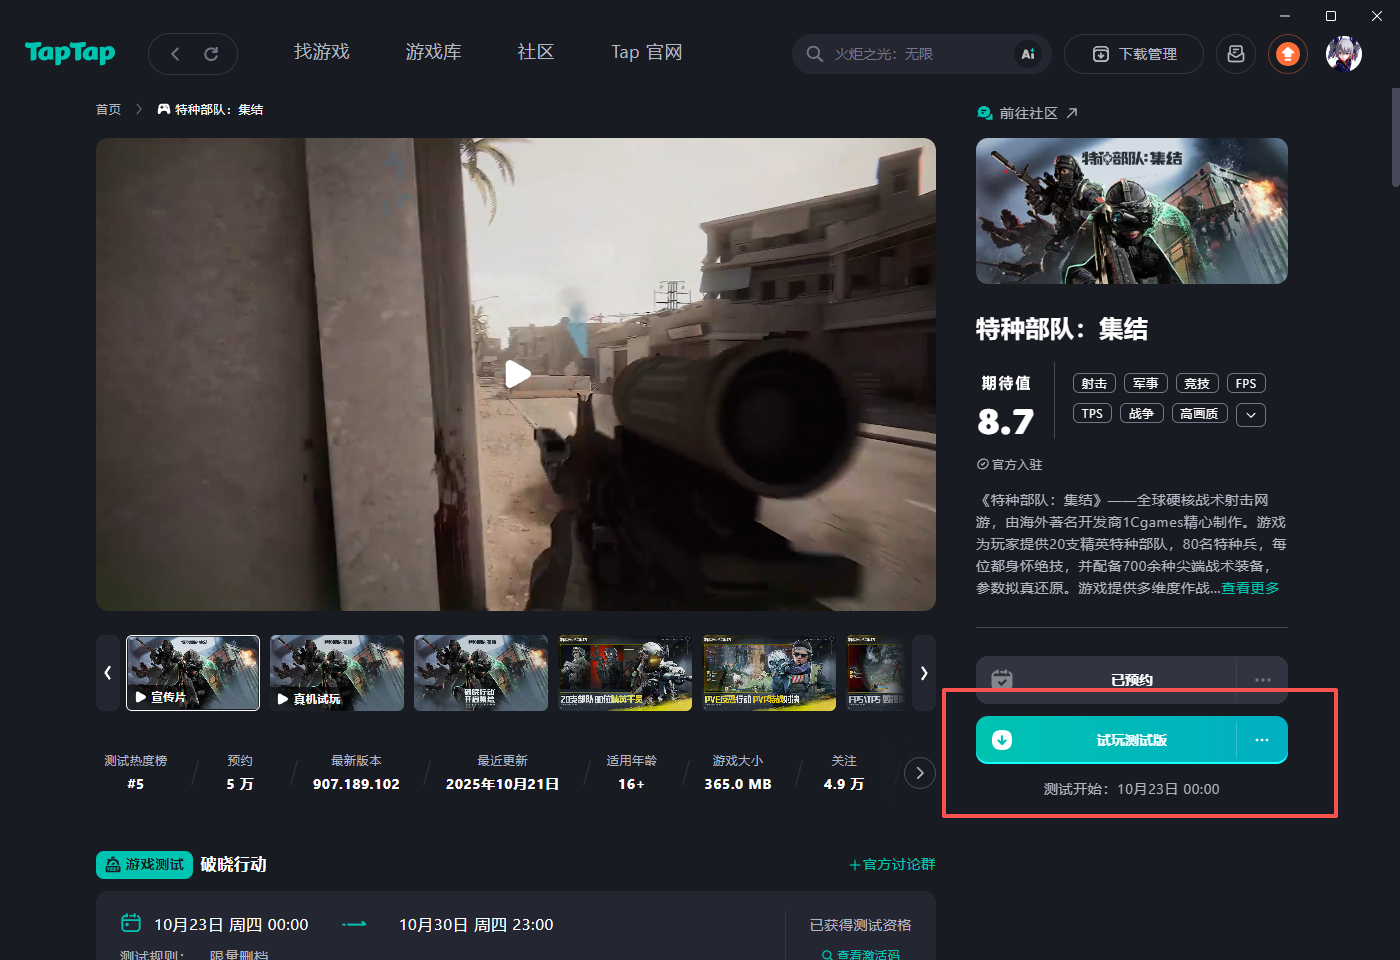Select the 军事 tag
This screenshot has width=1400, height=960.
click(x=1145, y=383)
